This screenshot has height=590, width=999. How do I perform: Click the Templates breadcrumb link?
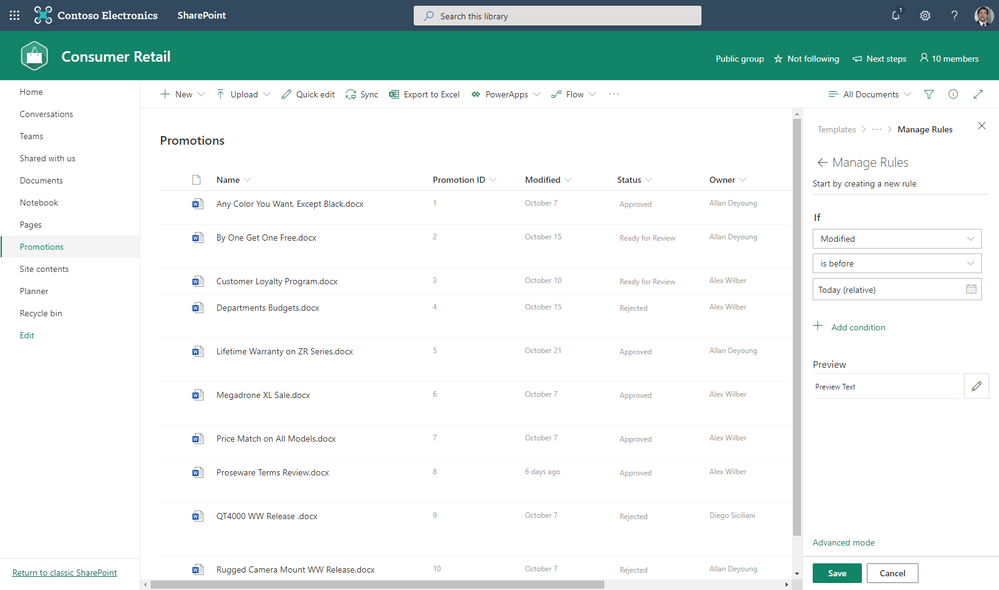[837, 129]
